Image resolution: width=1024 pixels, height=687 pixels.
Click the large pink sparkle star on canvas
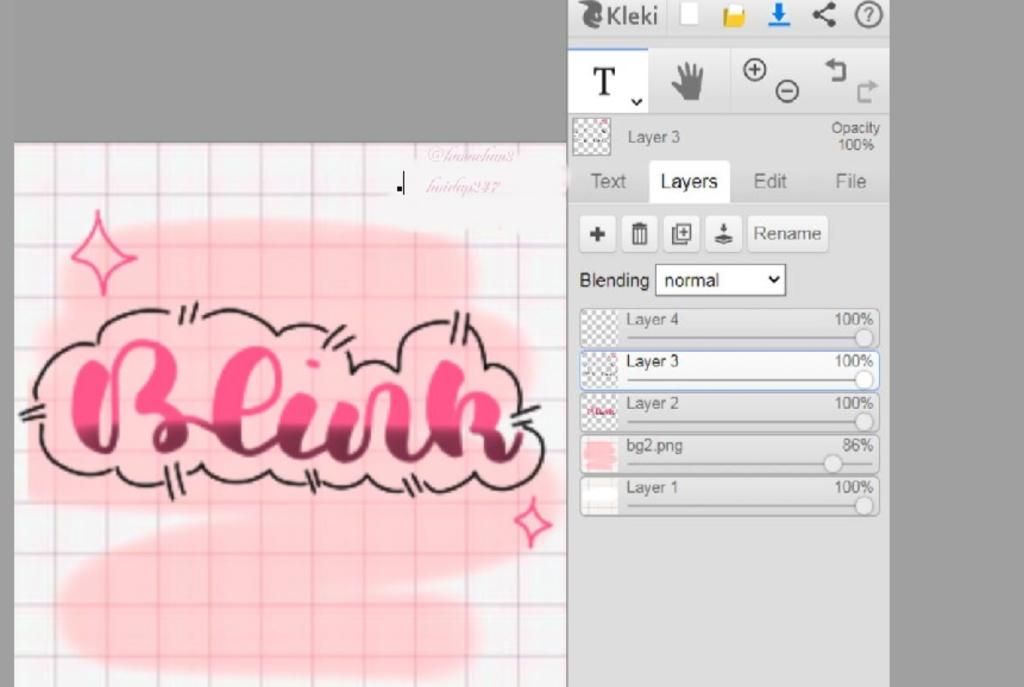pos(103,253)
